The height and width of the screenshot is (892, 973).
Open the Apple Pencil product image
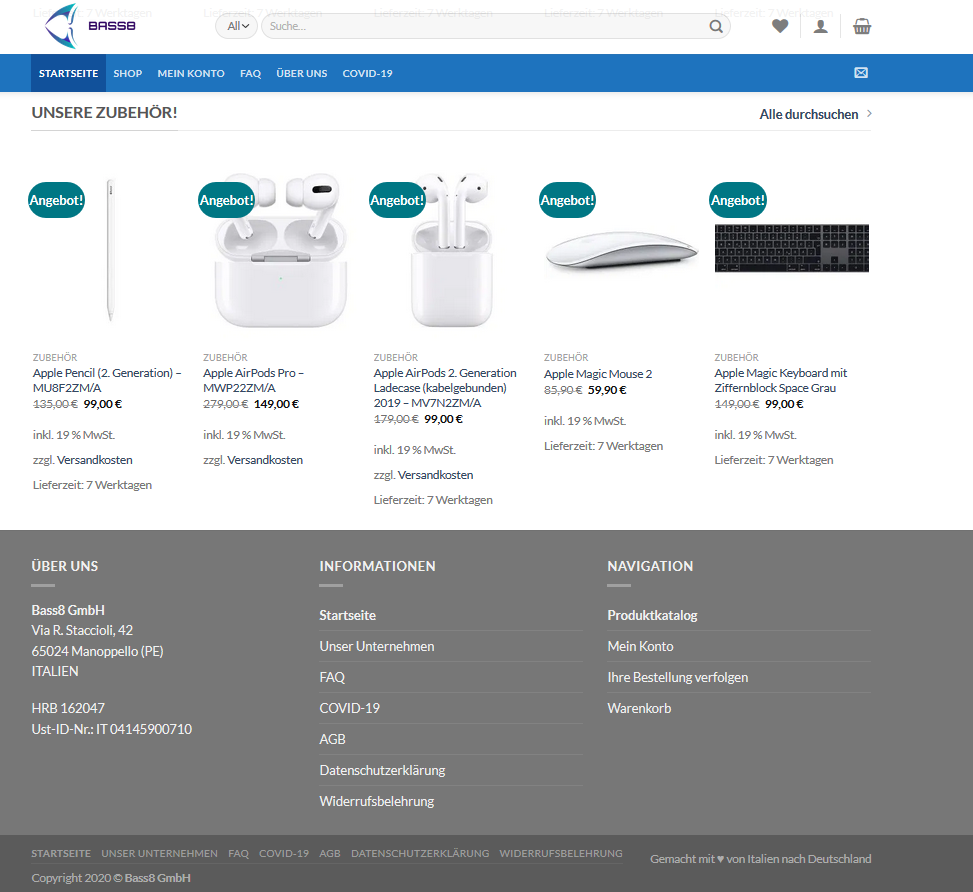click(110, 250)
